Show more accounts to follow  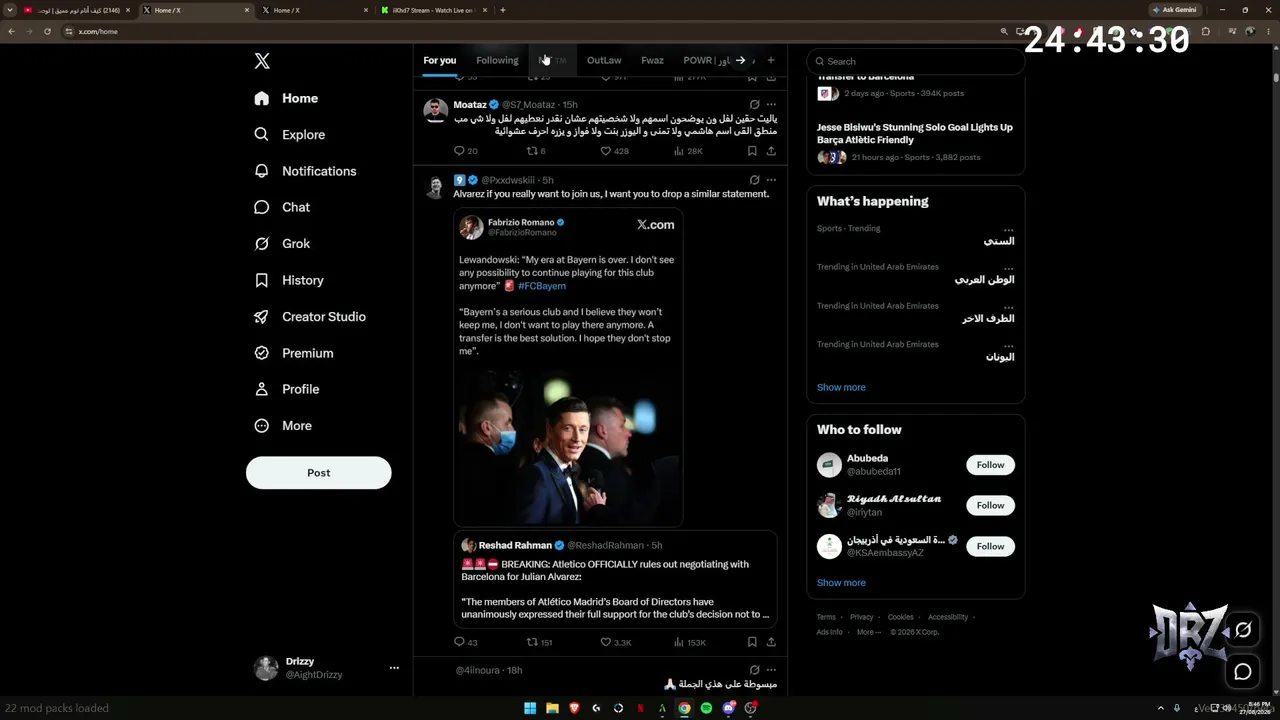[x=841, y=583]
